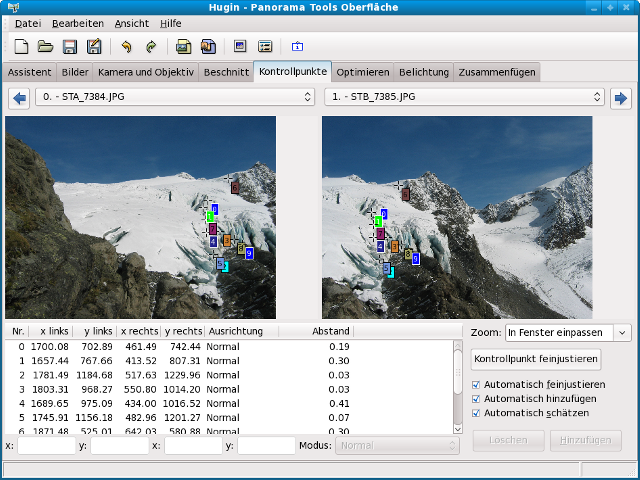Screen dimensions: 640x480
Task: Click Kontrollpunkt feinjustieren button
Action: 537,359
